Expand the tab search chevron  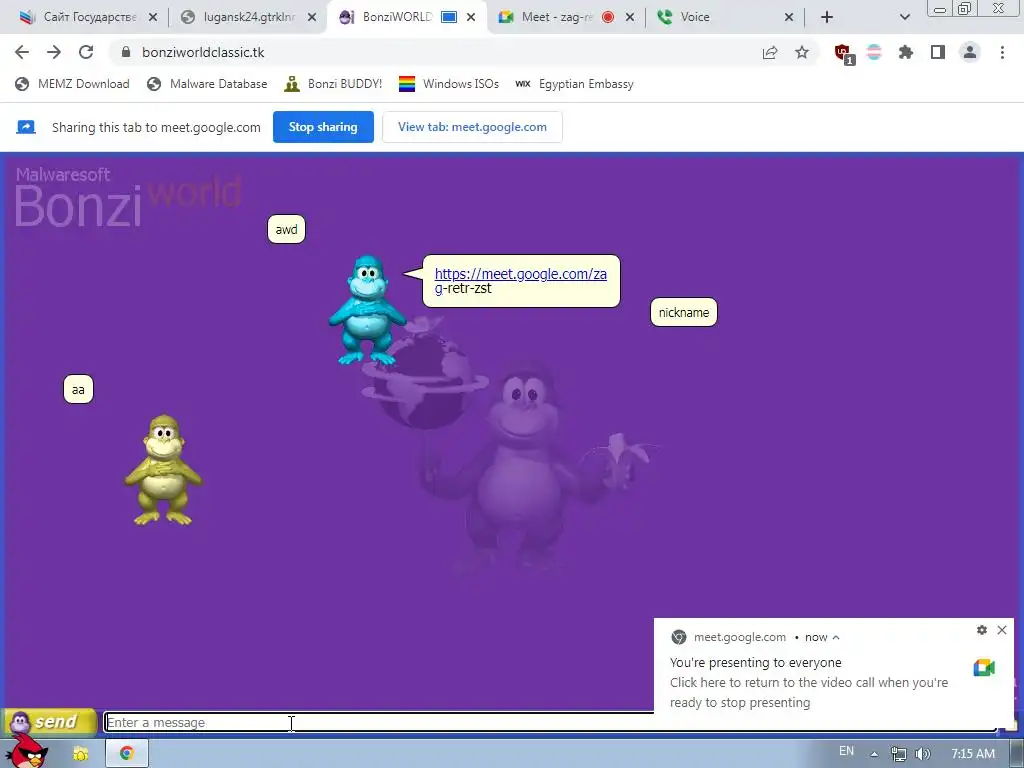(x=904, y=17)
